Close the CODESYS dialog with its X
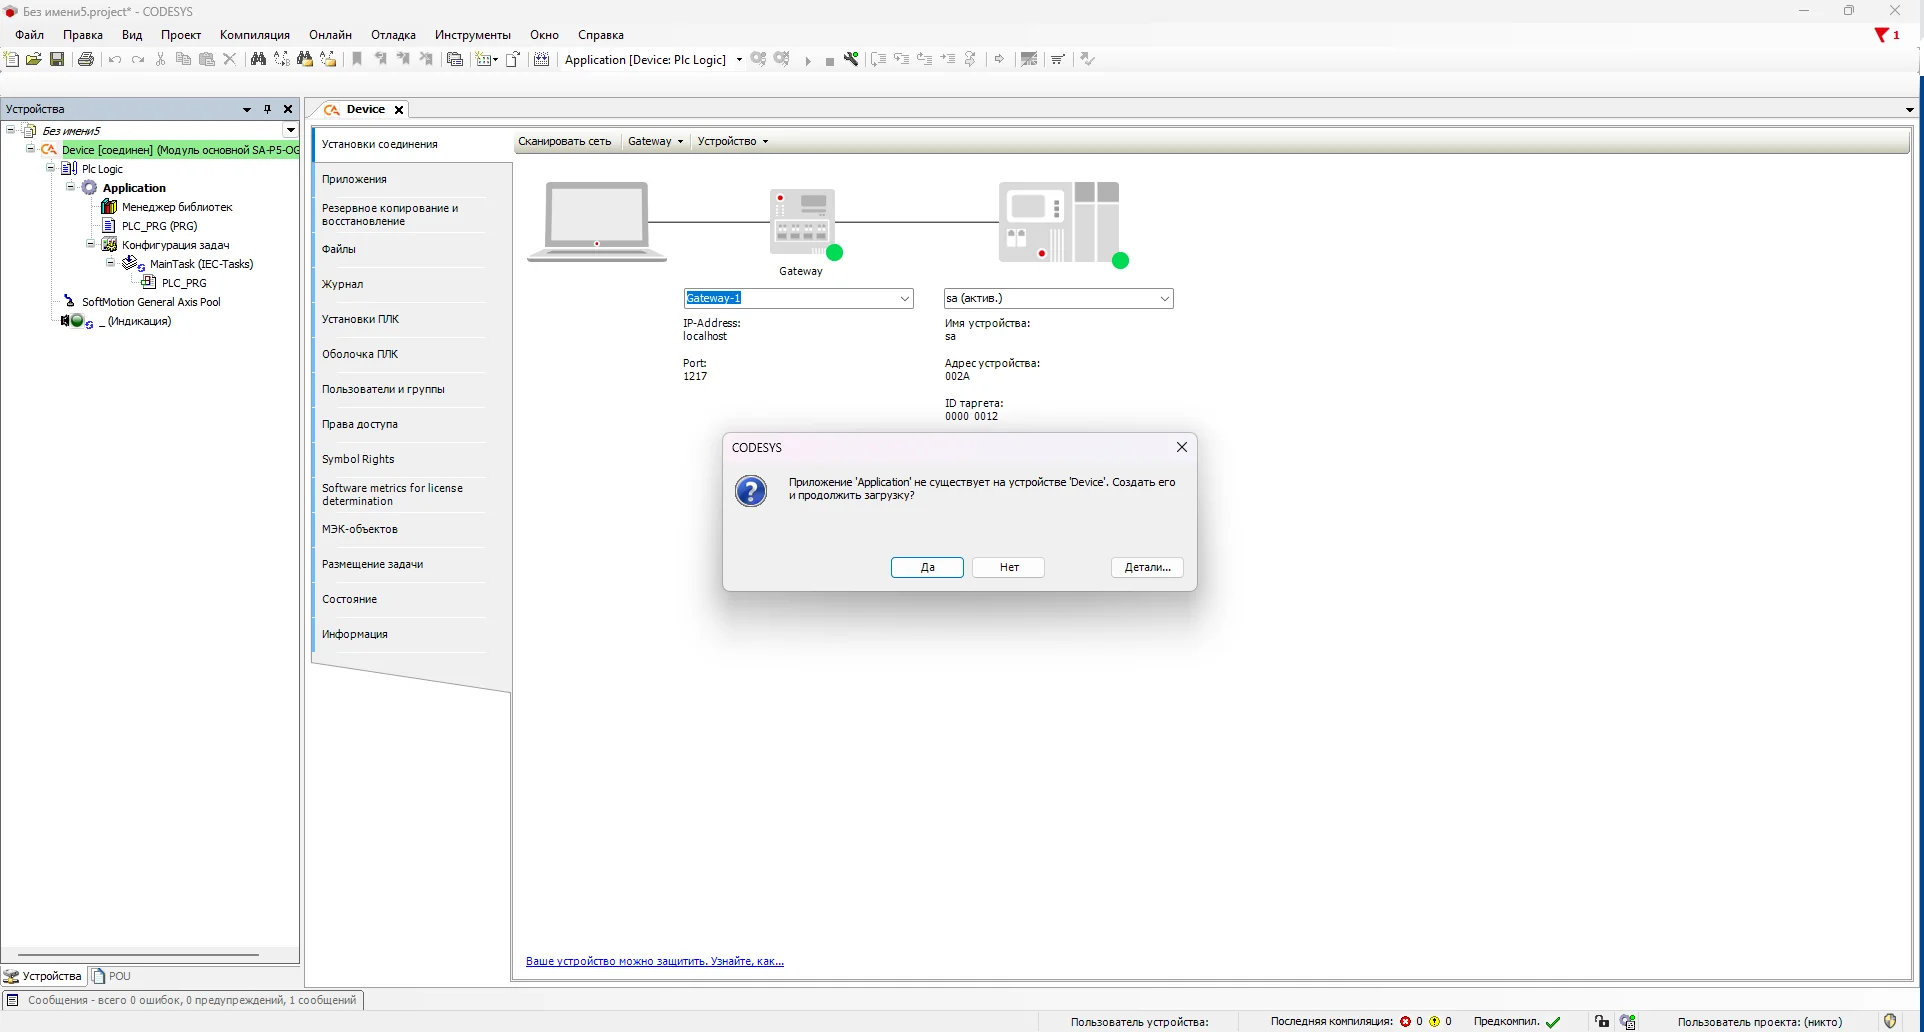 1182,448
